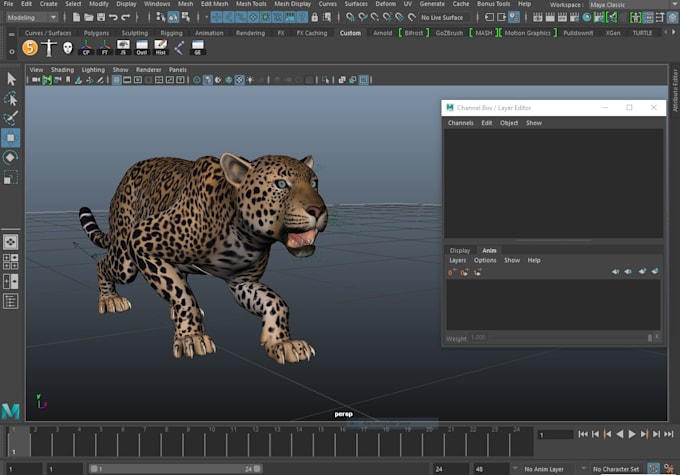Toggle smooth shade all in panel toolbar
This screenshot has width=680, height=475.
(208, 80)
